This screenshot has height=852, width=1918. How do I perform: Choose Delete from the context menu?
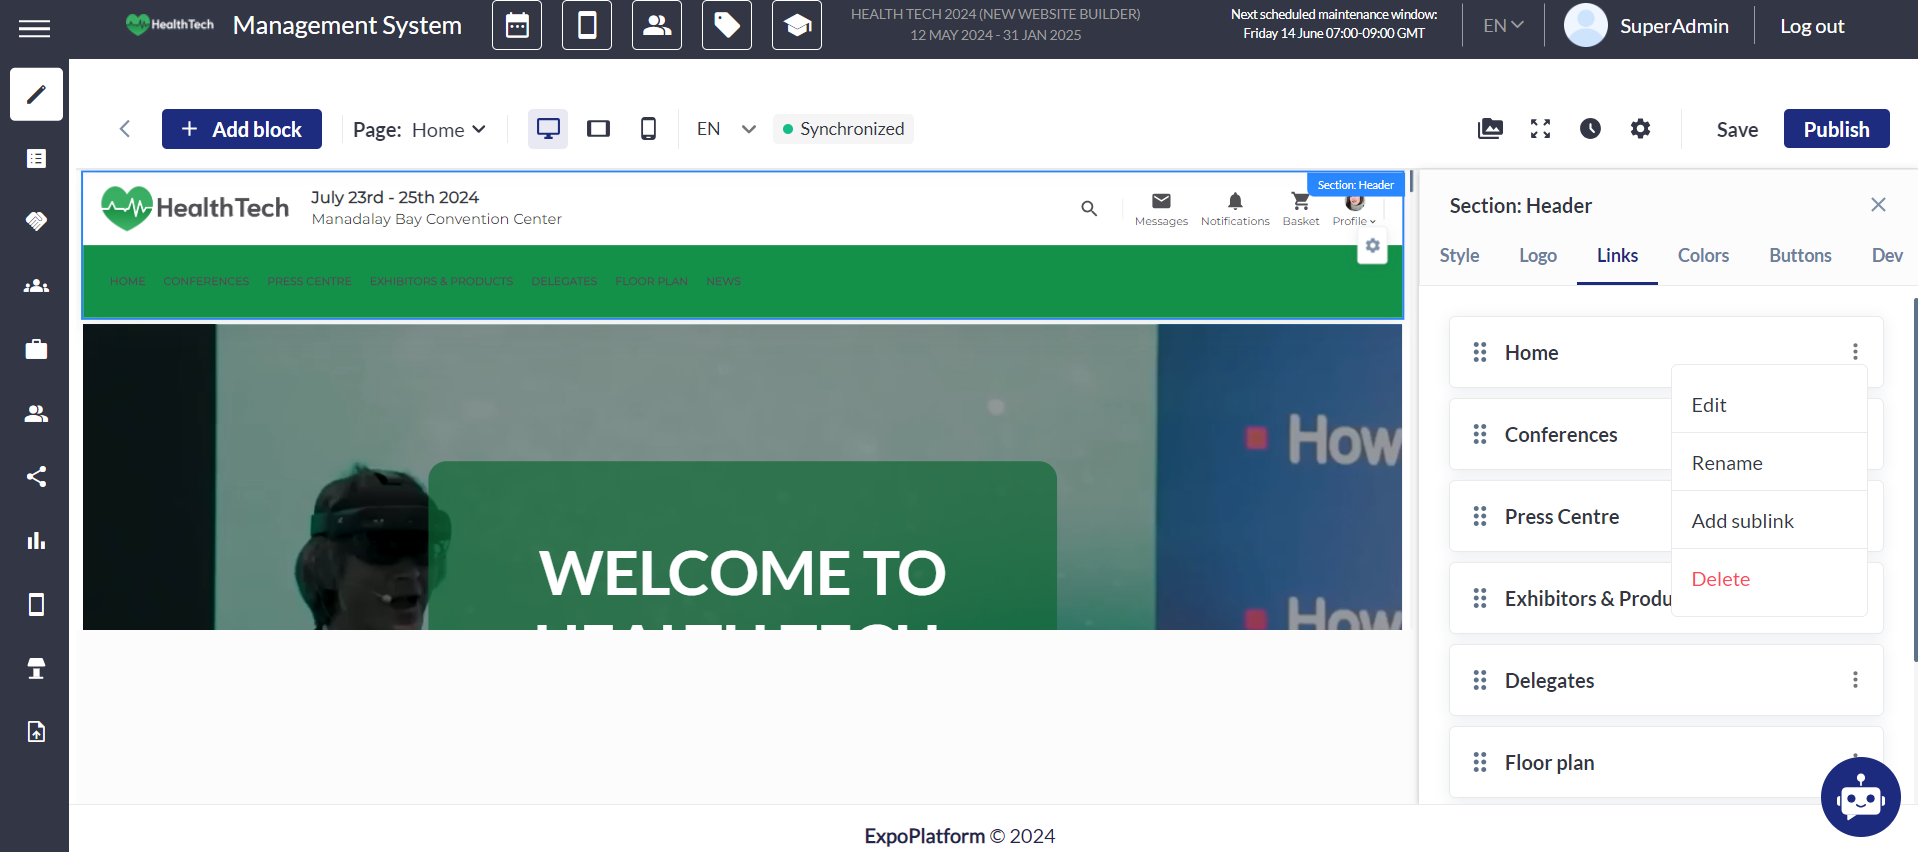(x=1769, y=579)
